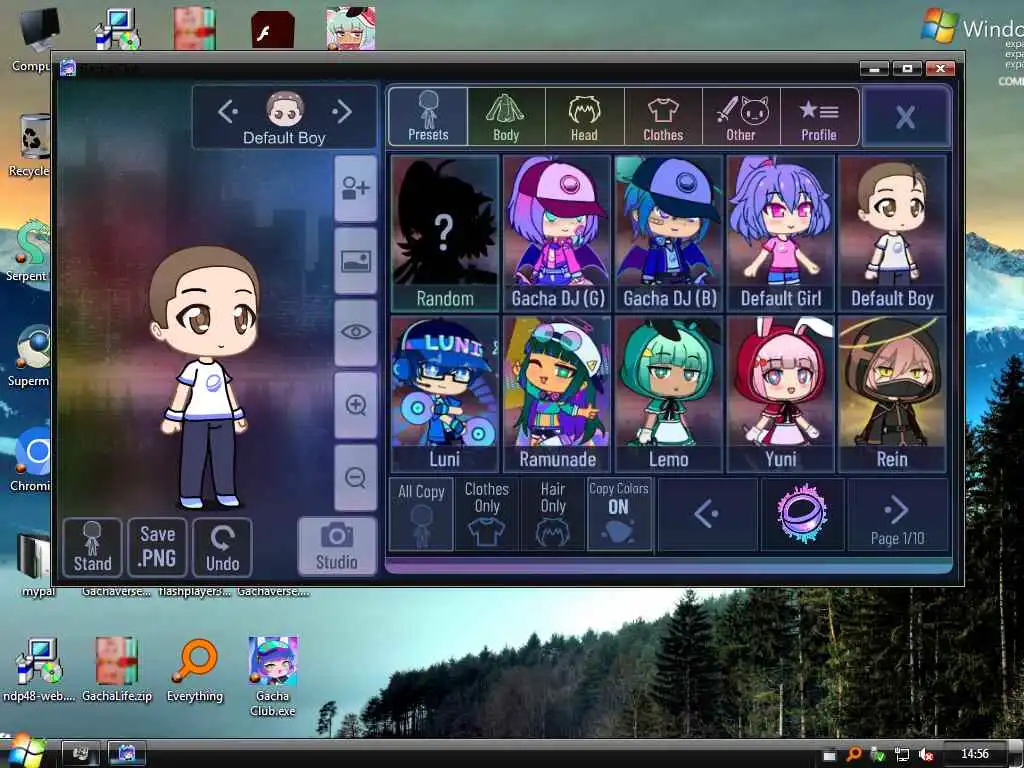Click the muted volume tray icon
Image resolution: width=1024 pixels, height=768 pixels.
[925, 755]
